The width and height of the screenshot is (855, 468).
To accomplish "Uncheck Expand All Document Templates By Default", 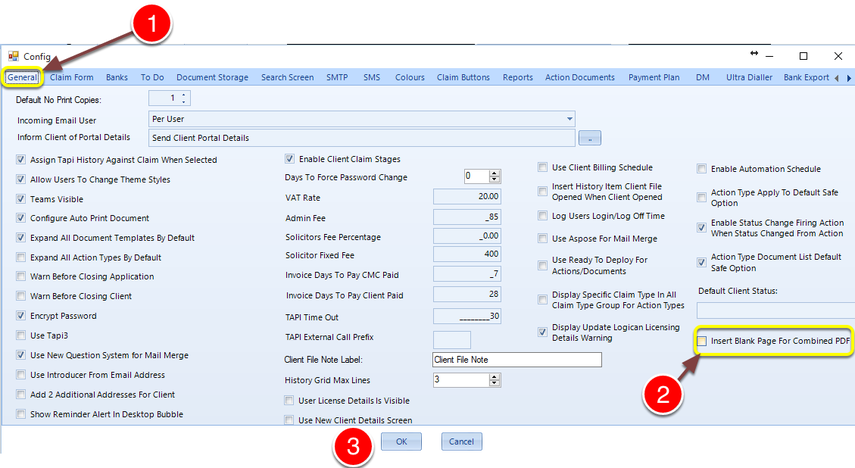I will 21,238.
